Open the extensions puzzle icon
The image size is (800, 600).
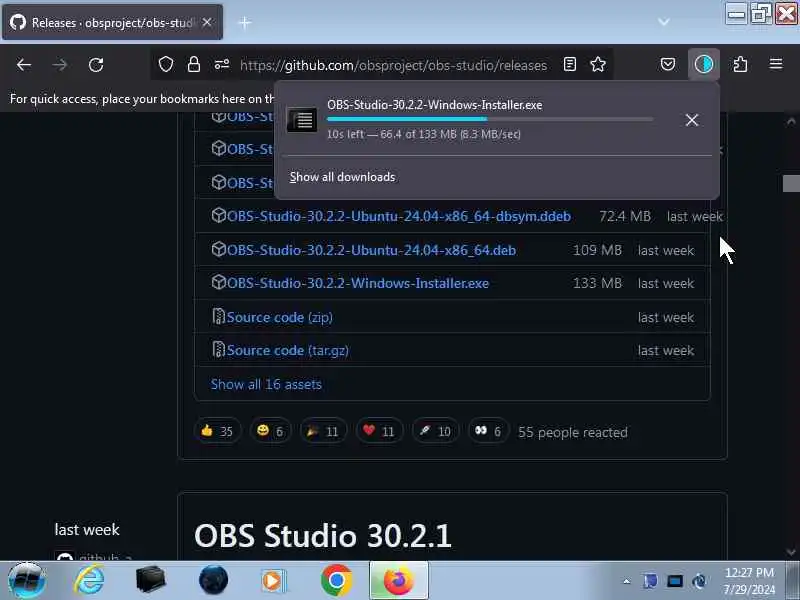pyautogui.click(x=740, y=64)
